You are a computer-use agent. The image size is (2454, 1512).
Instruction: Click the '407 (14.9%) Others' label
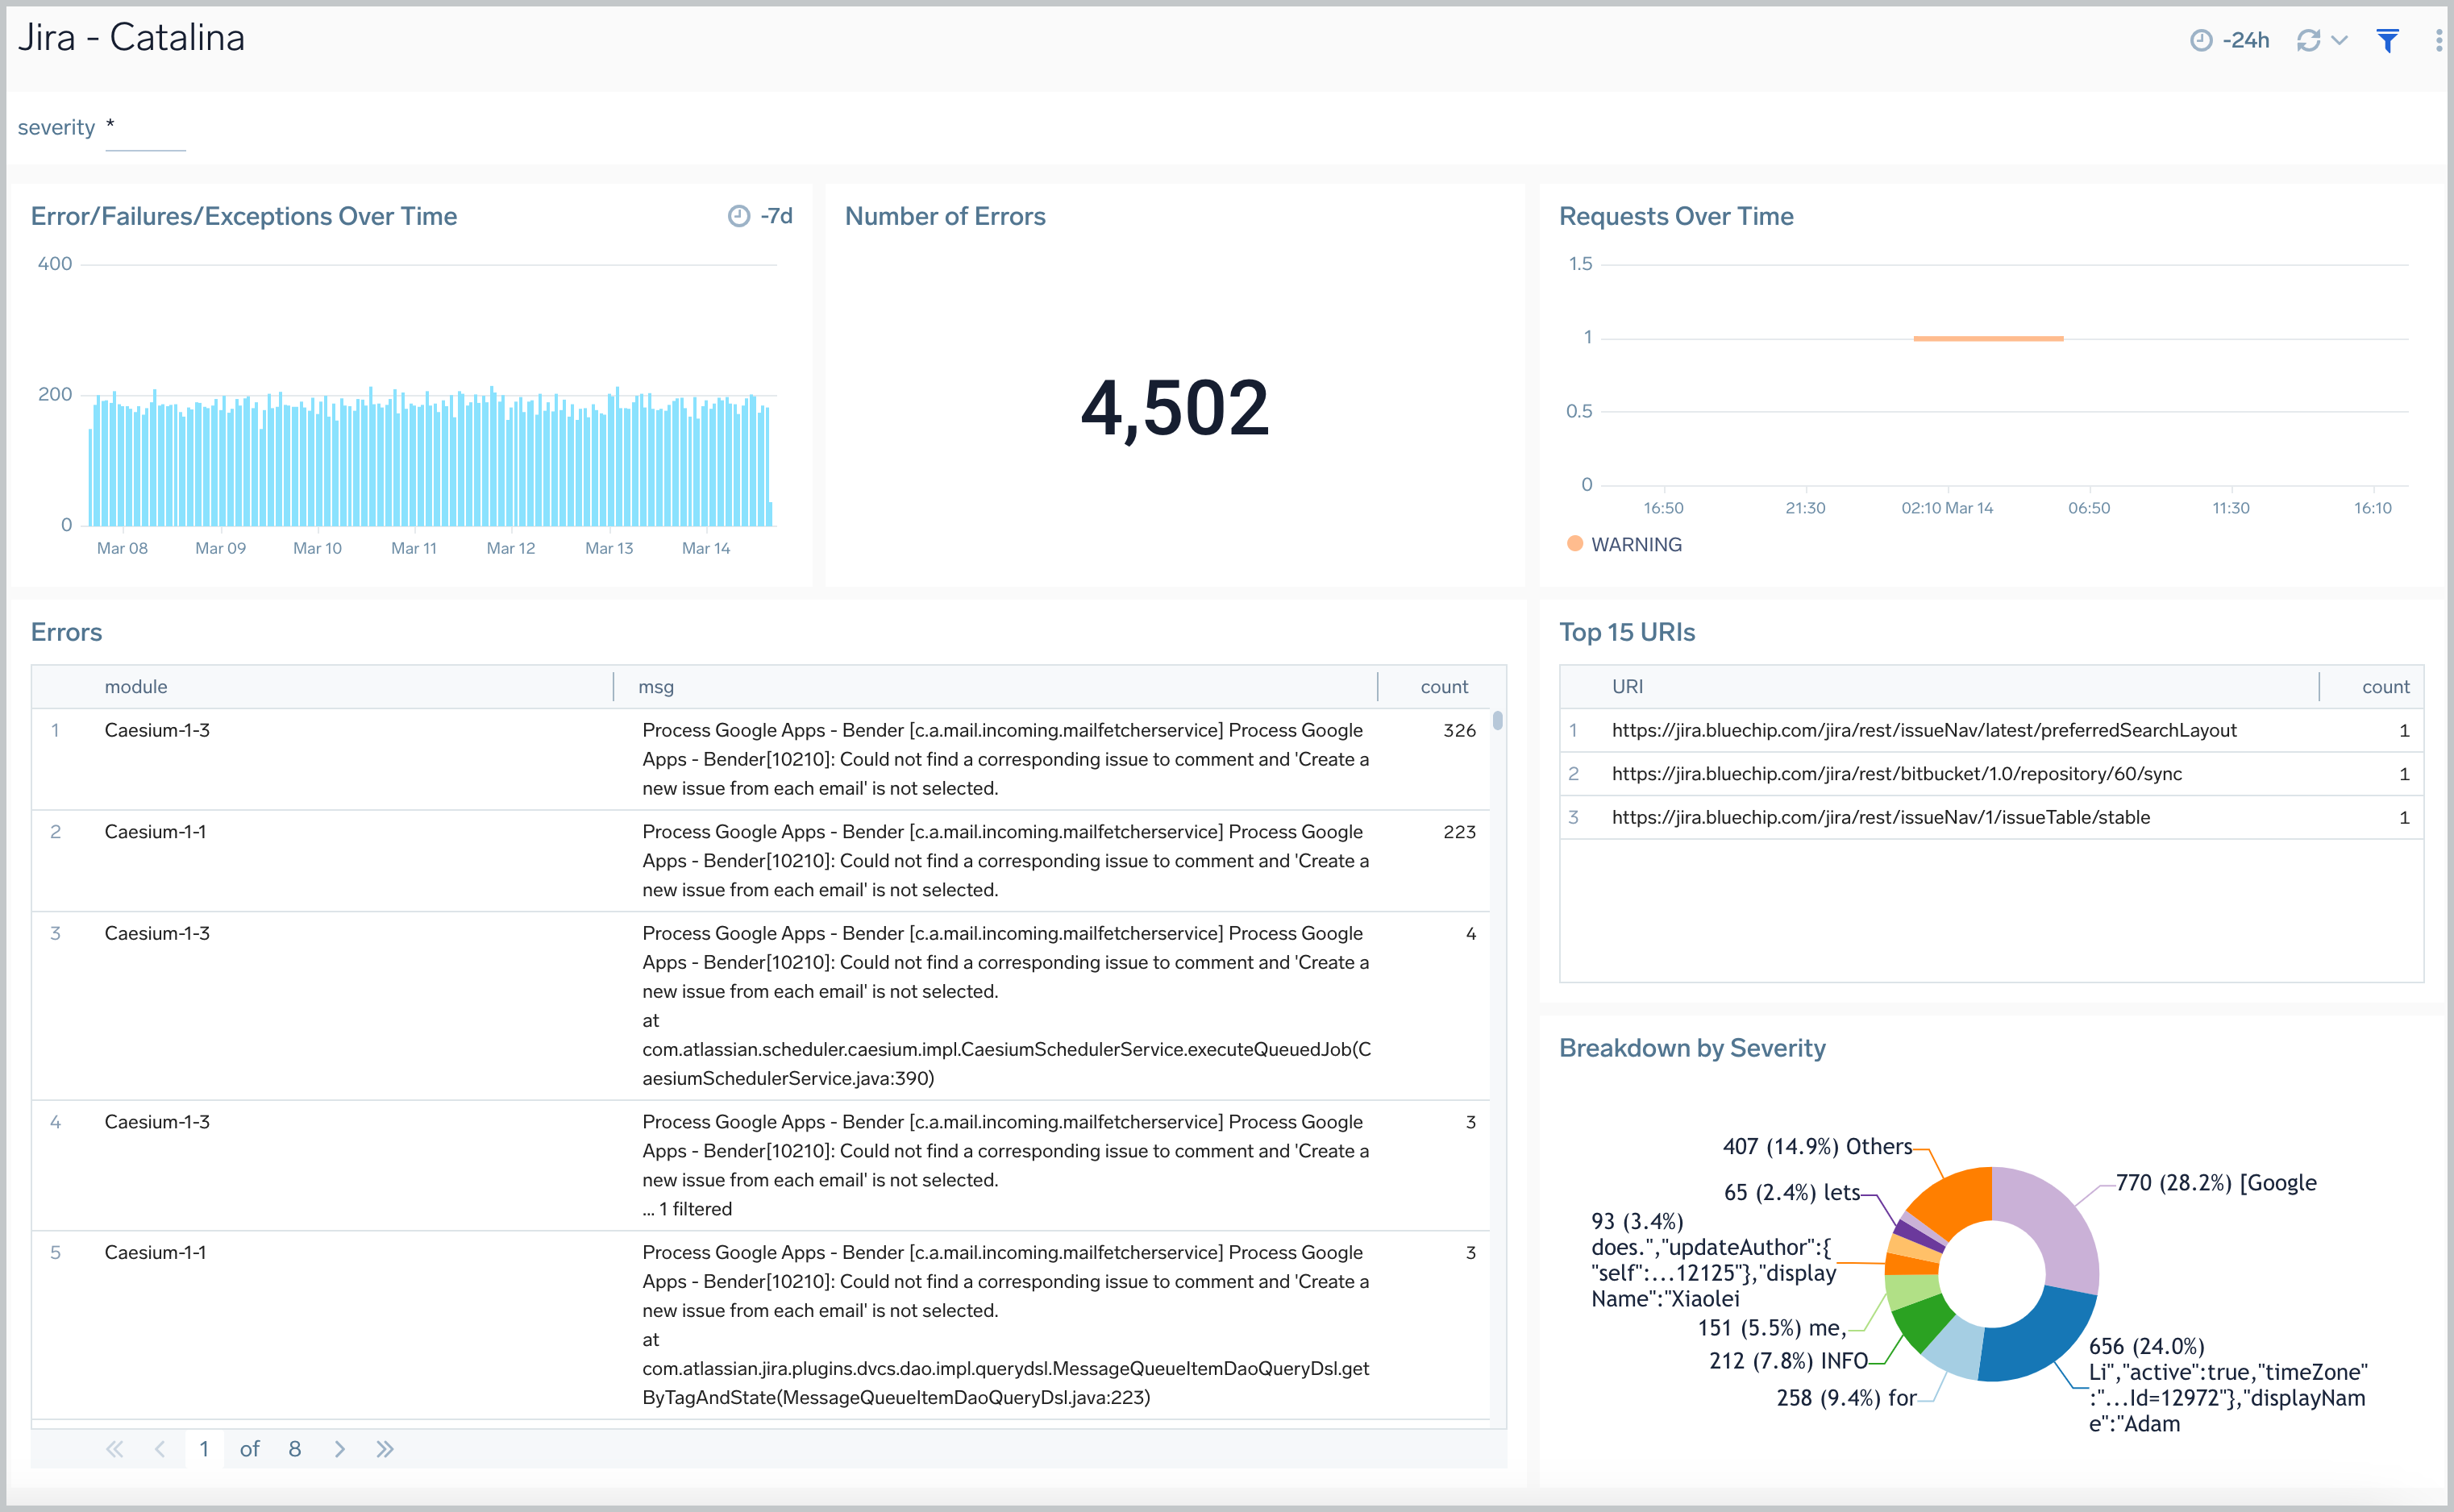(x=1817, y=1146)
